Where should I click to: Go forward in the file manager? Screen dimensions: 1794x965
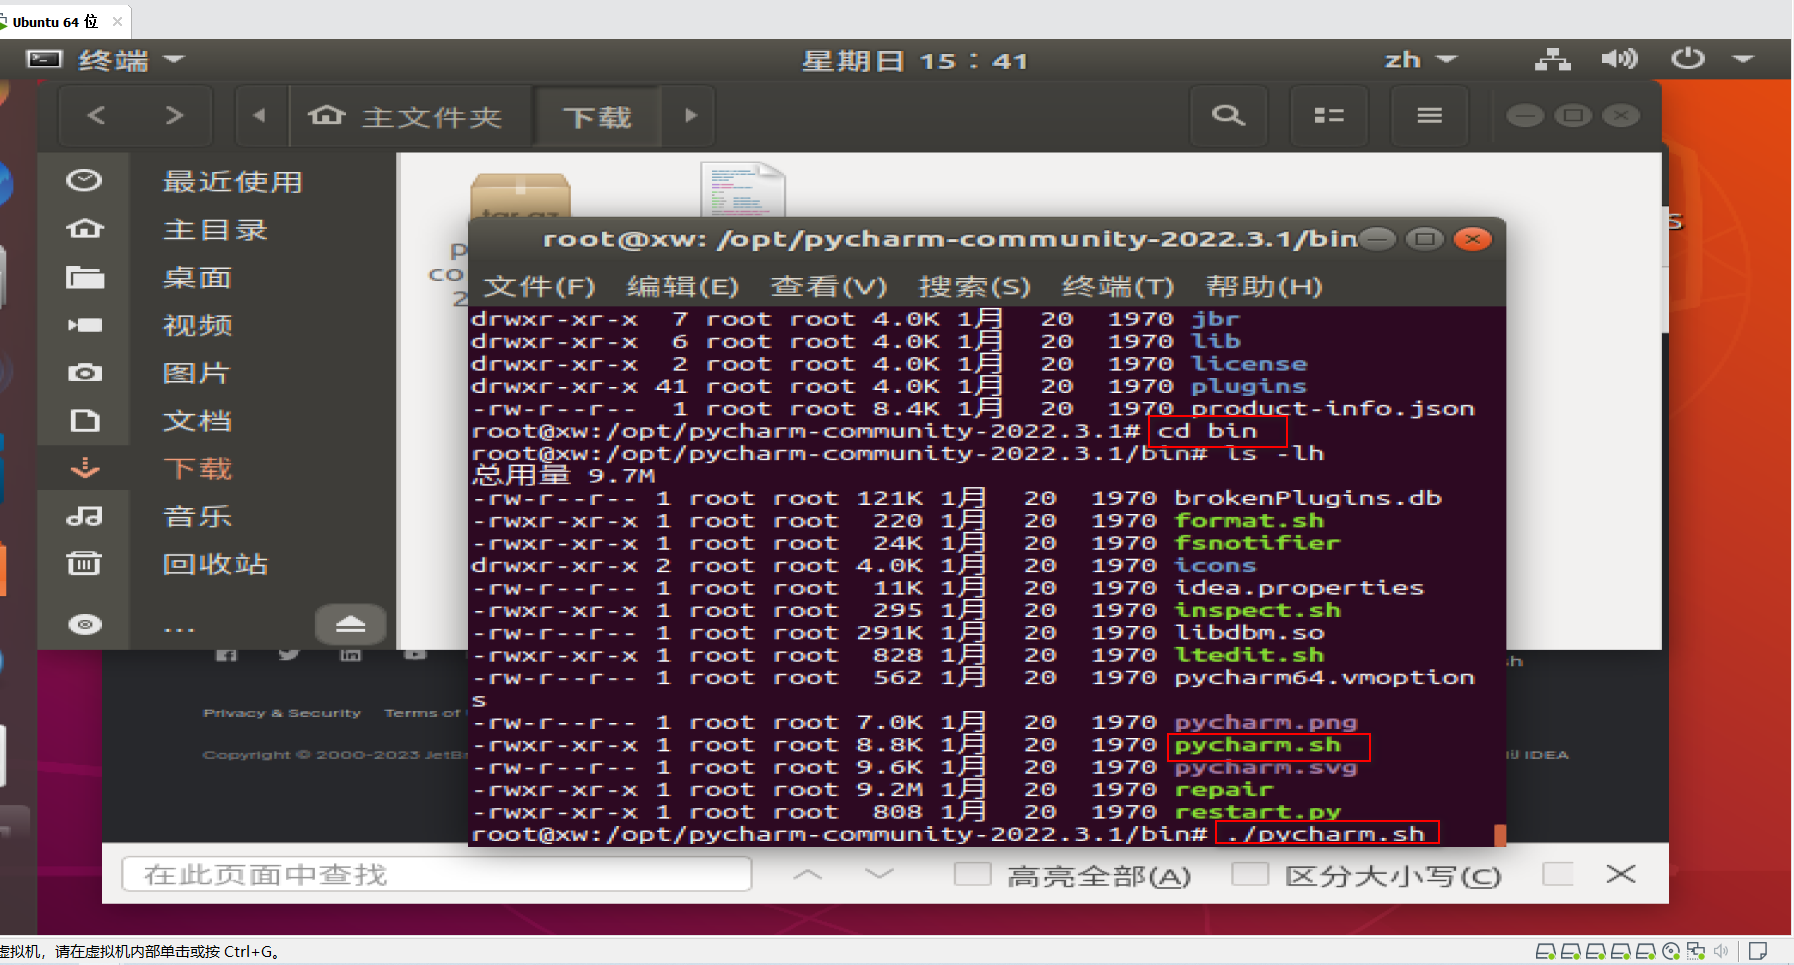[174, 116]
